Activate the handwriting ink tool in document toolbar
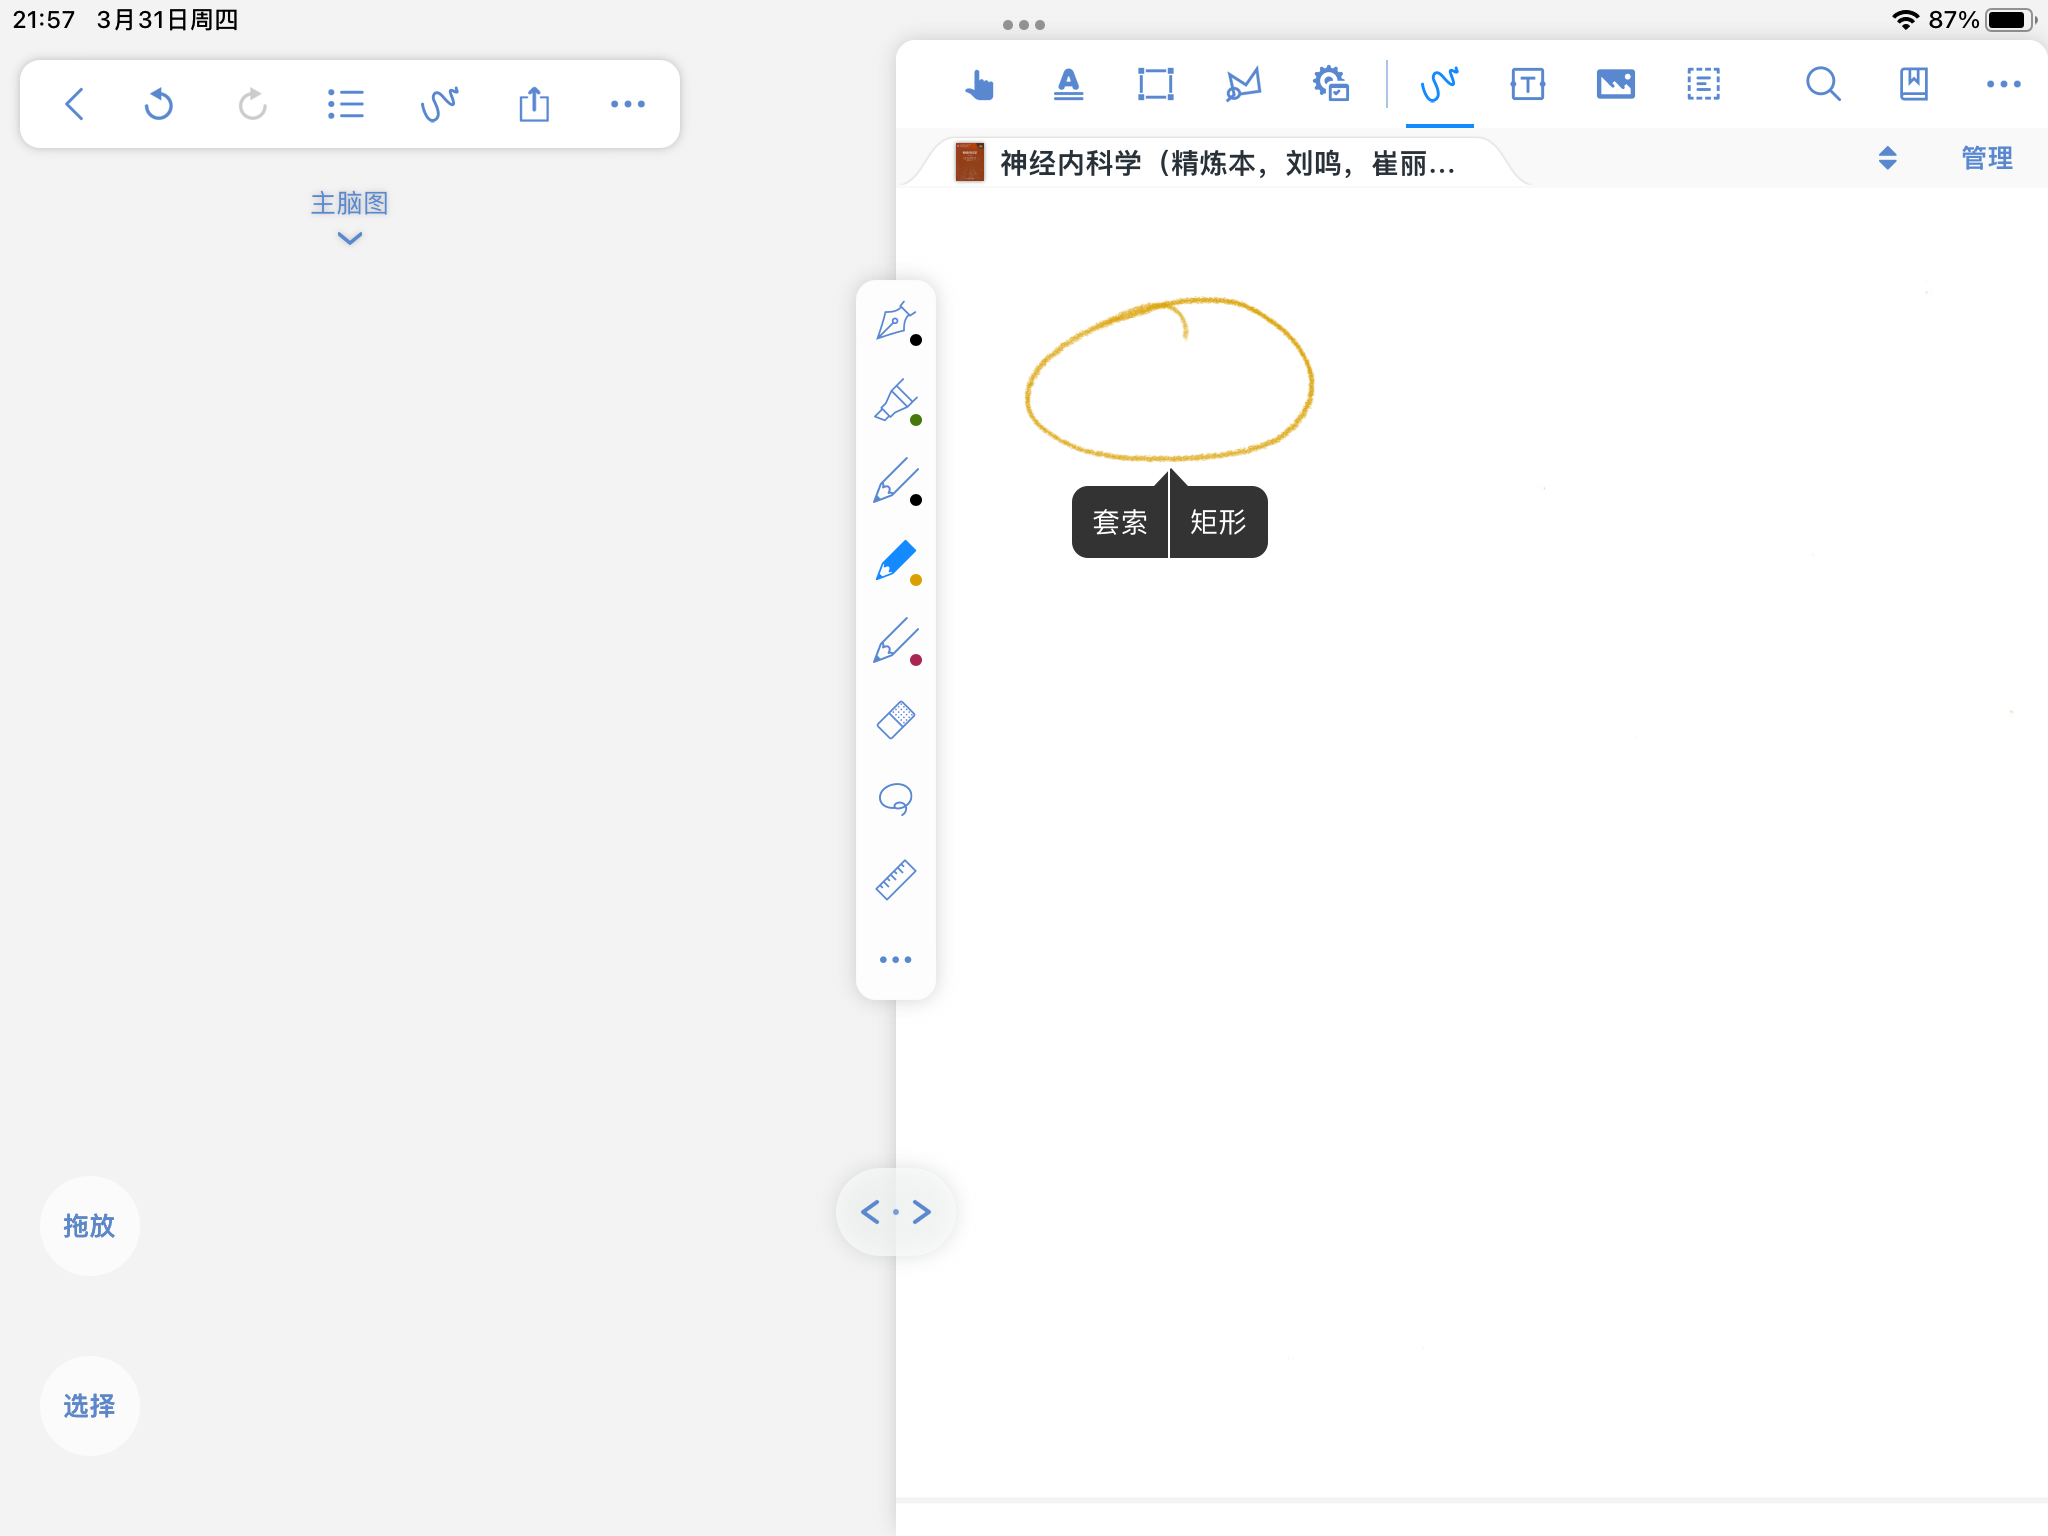Image resolution: width=2048 pixels, height=1536 pixels. point(1440,84)
